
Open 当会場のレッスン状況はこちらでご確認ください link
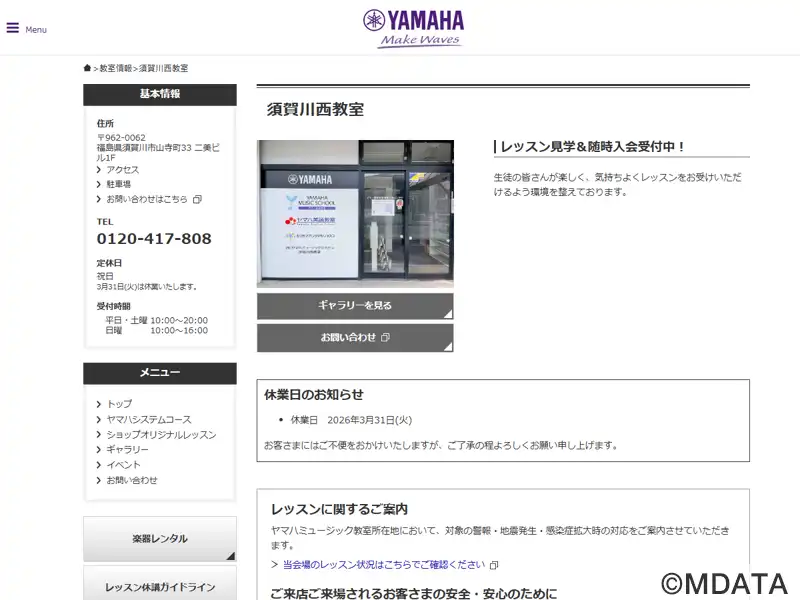(x=384, y=565)
